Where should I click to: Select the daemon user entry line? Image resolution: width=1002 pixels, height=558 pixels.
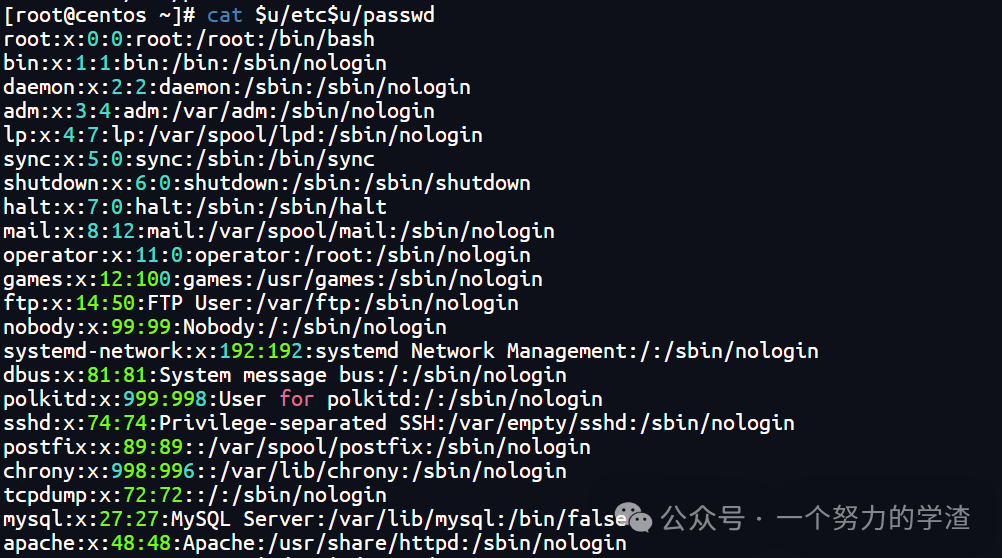click(237, 87)
